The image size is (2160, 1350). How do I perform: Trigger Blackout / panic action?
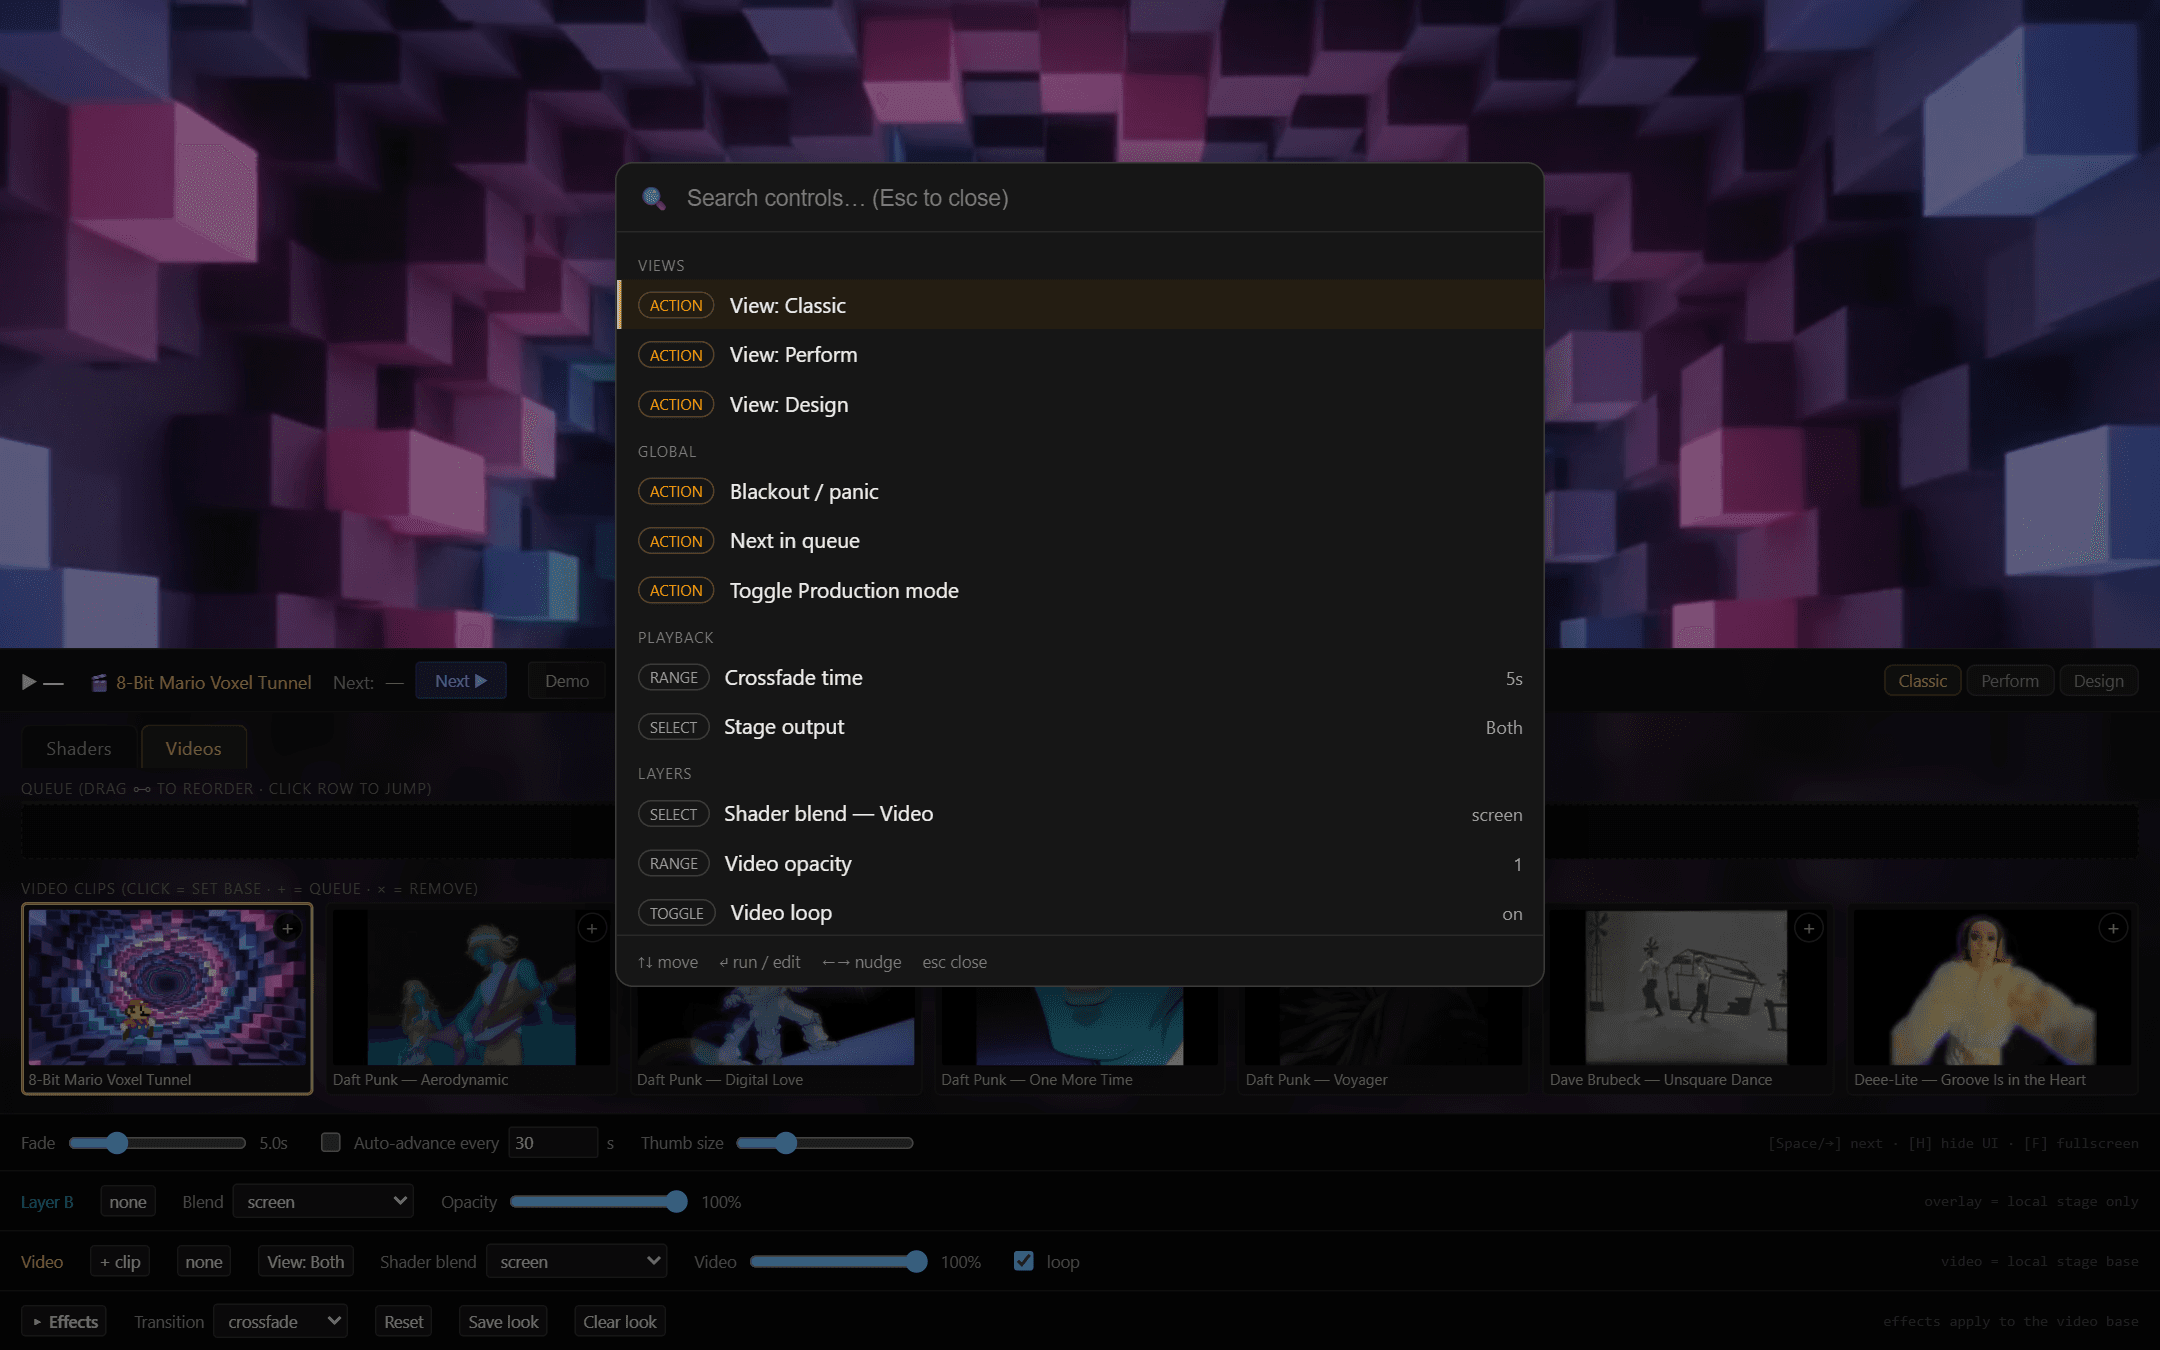(1080, 491)
